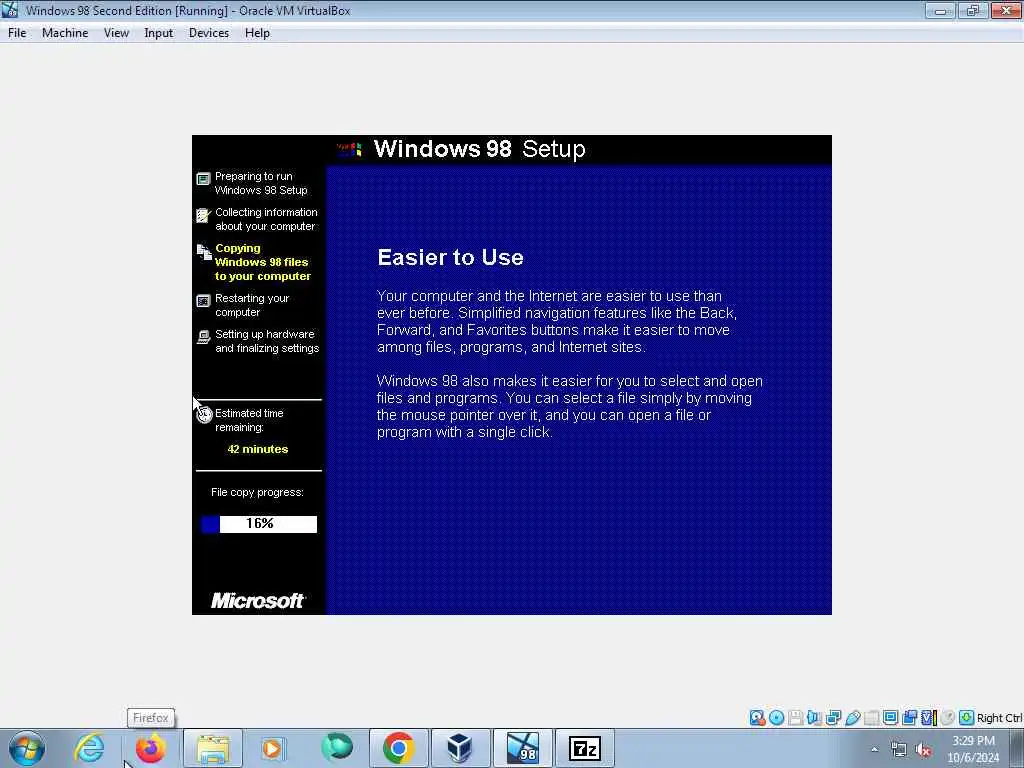Click the keyboard capture green arrow icon

(x=967, y=718)
